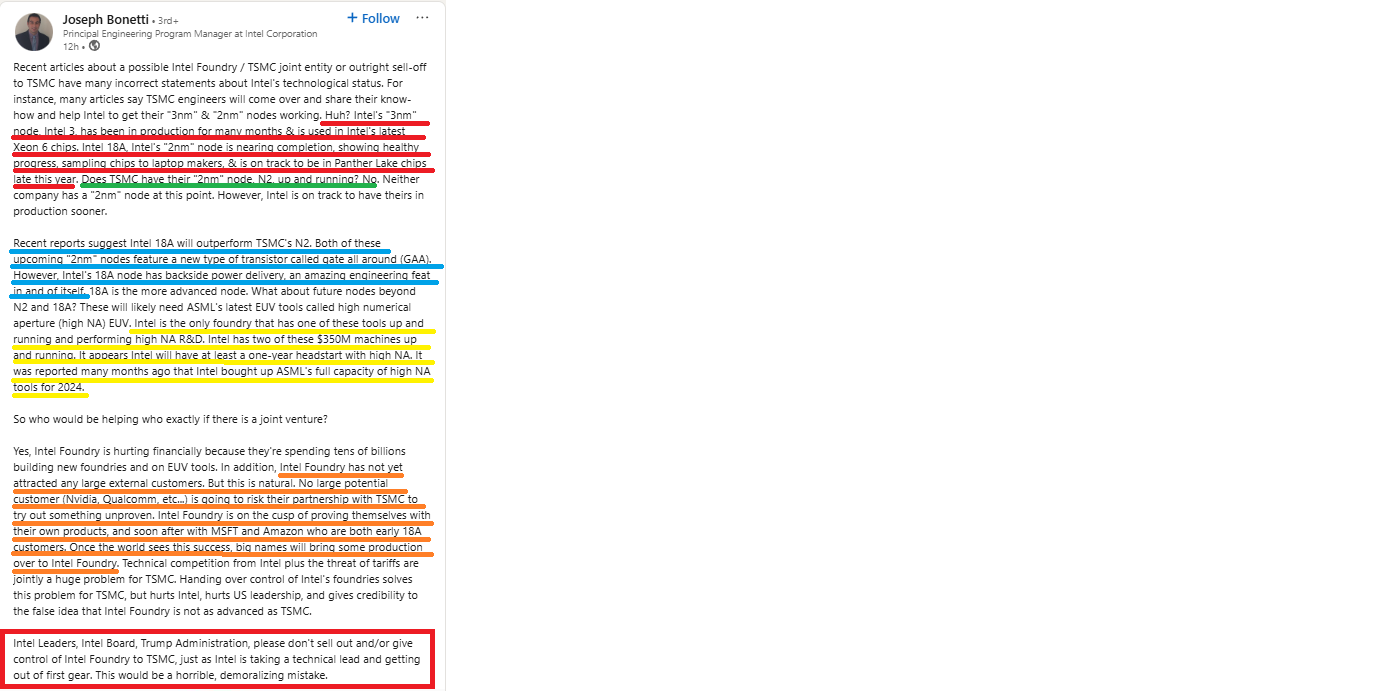Open Joseph Bonetti's profile photo
Viewport: 1380px width, 691px height.
[x=33, y=32]
